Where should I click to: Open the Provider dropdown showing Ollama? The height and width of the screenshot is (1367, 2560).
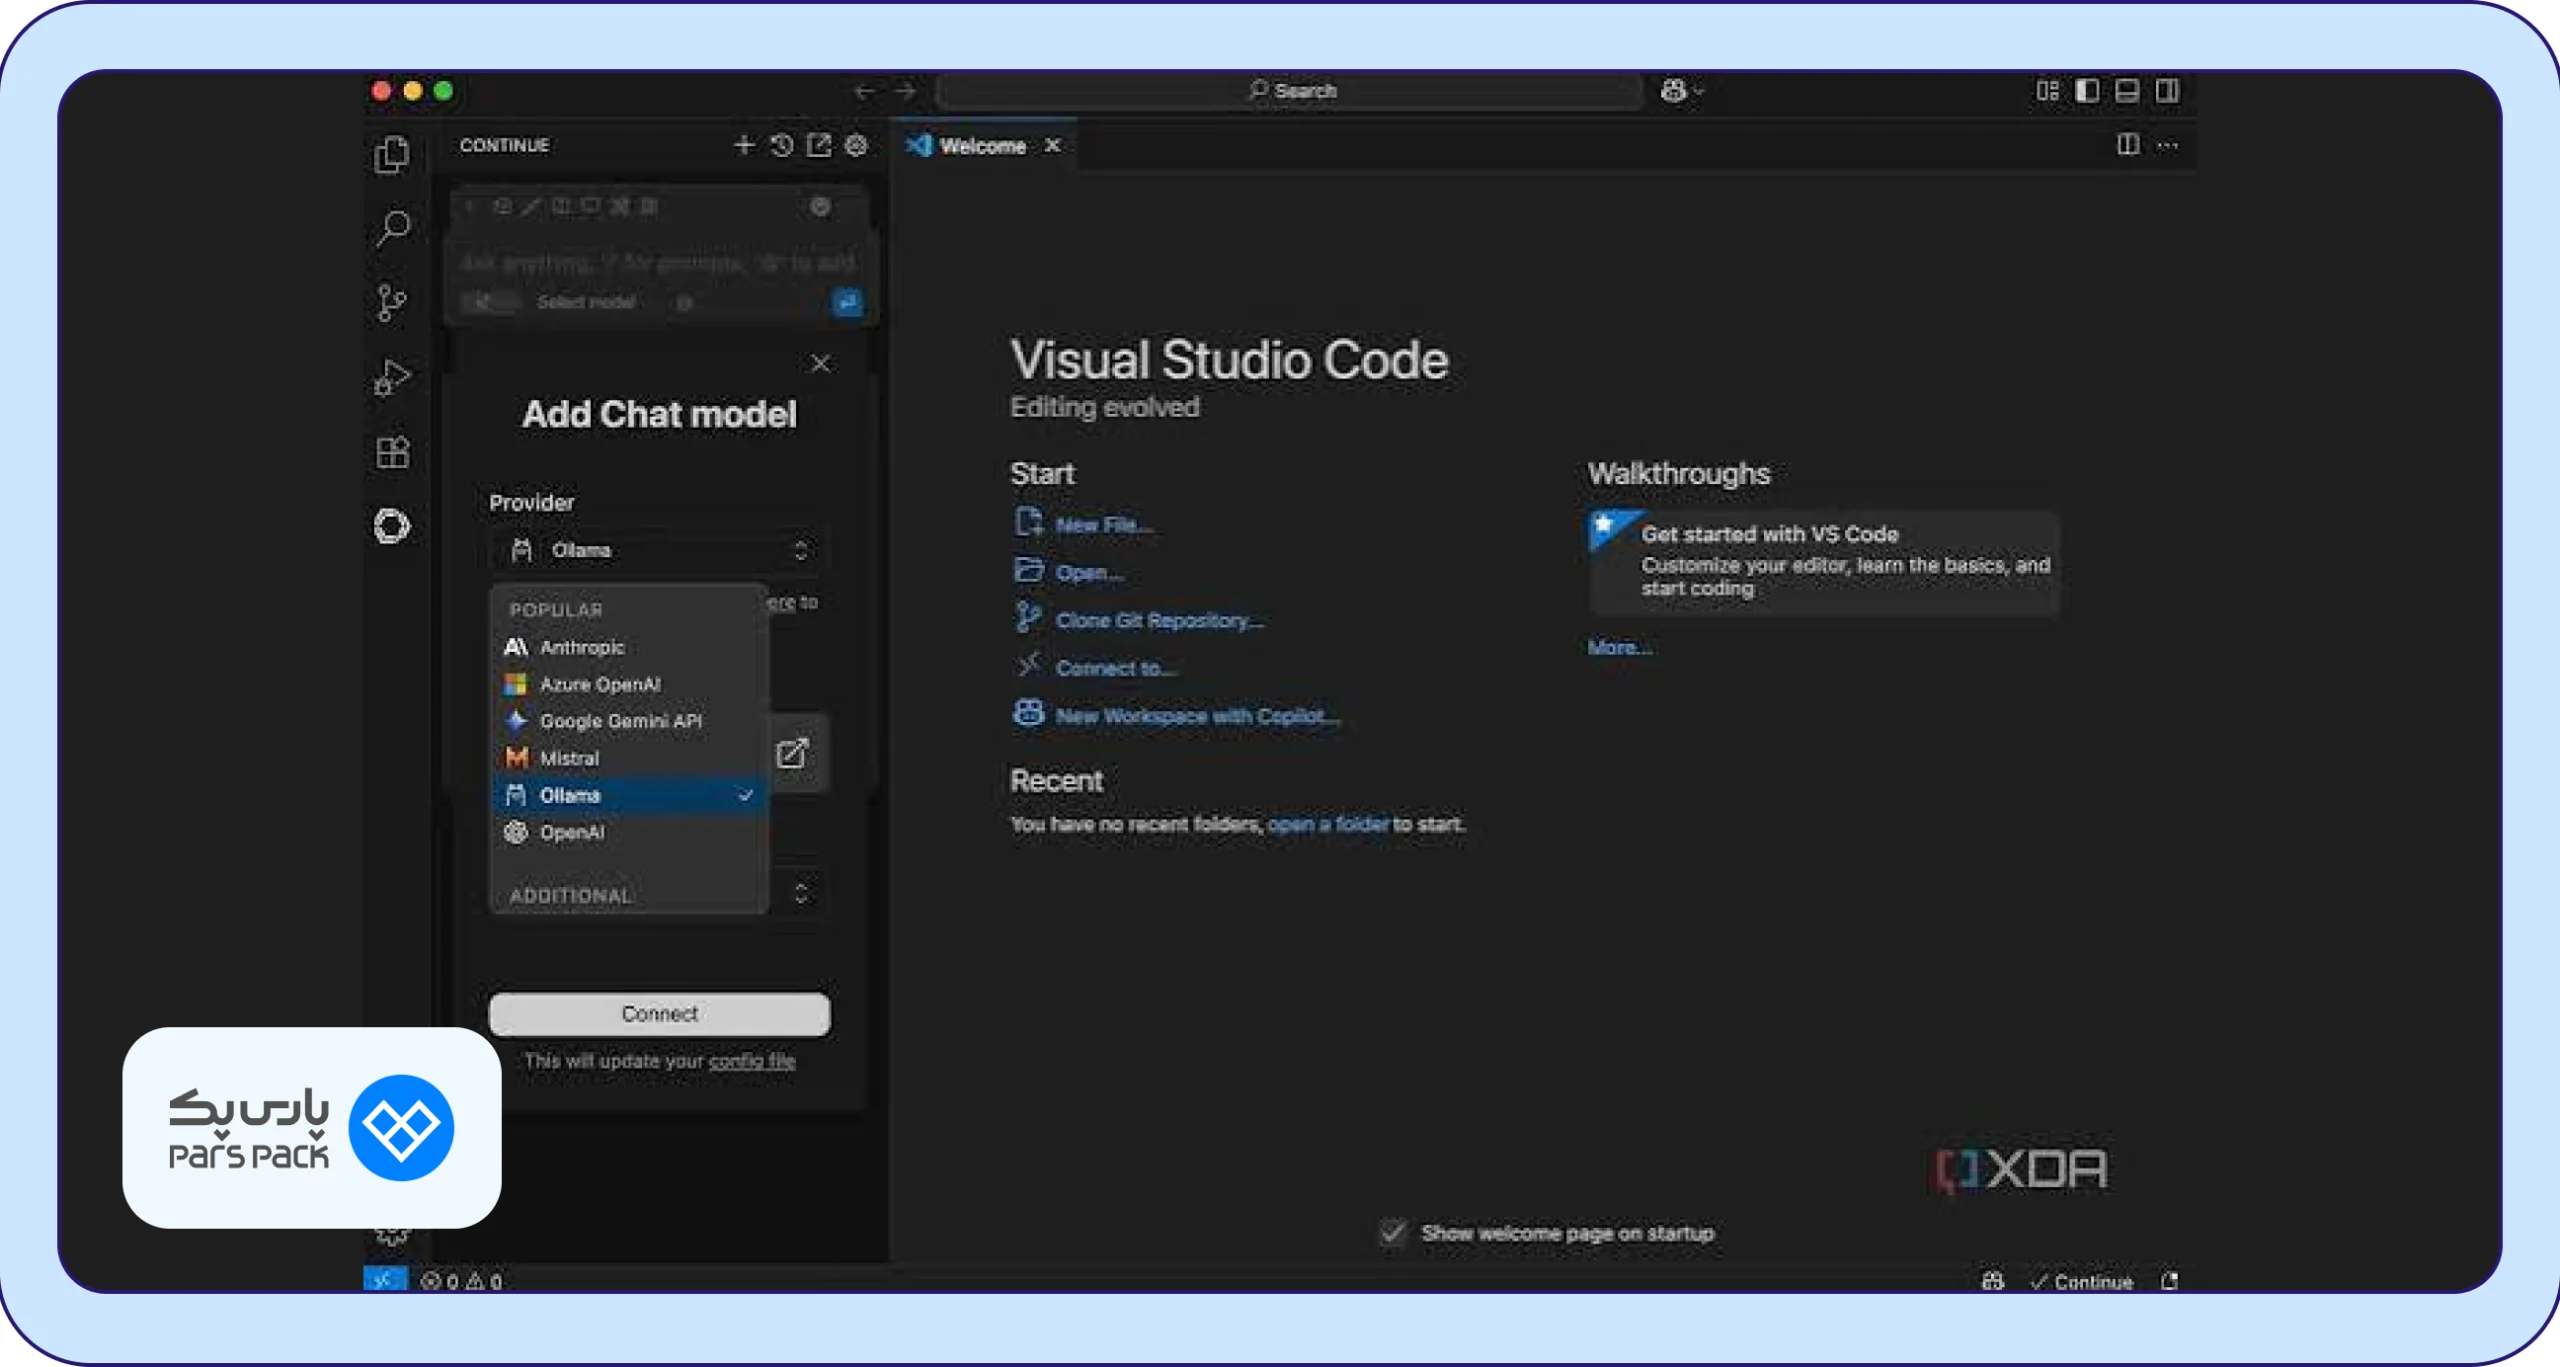pyautogui.click(x=659, y=550)
